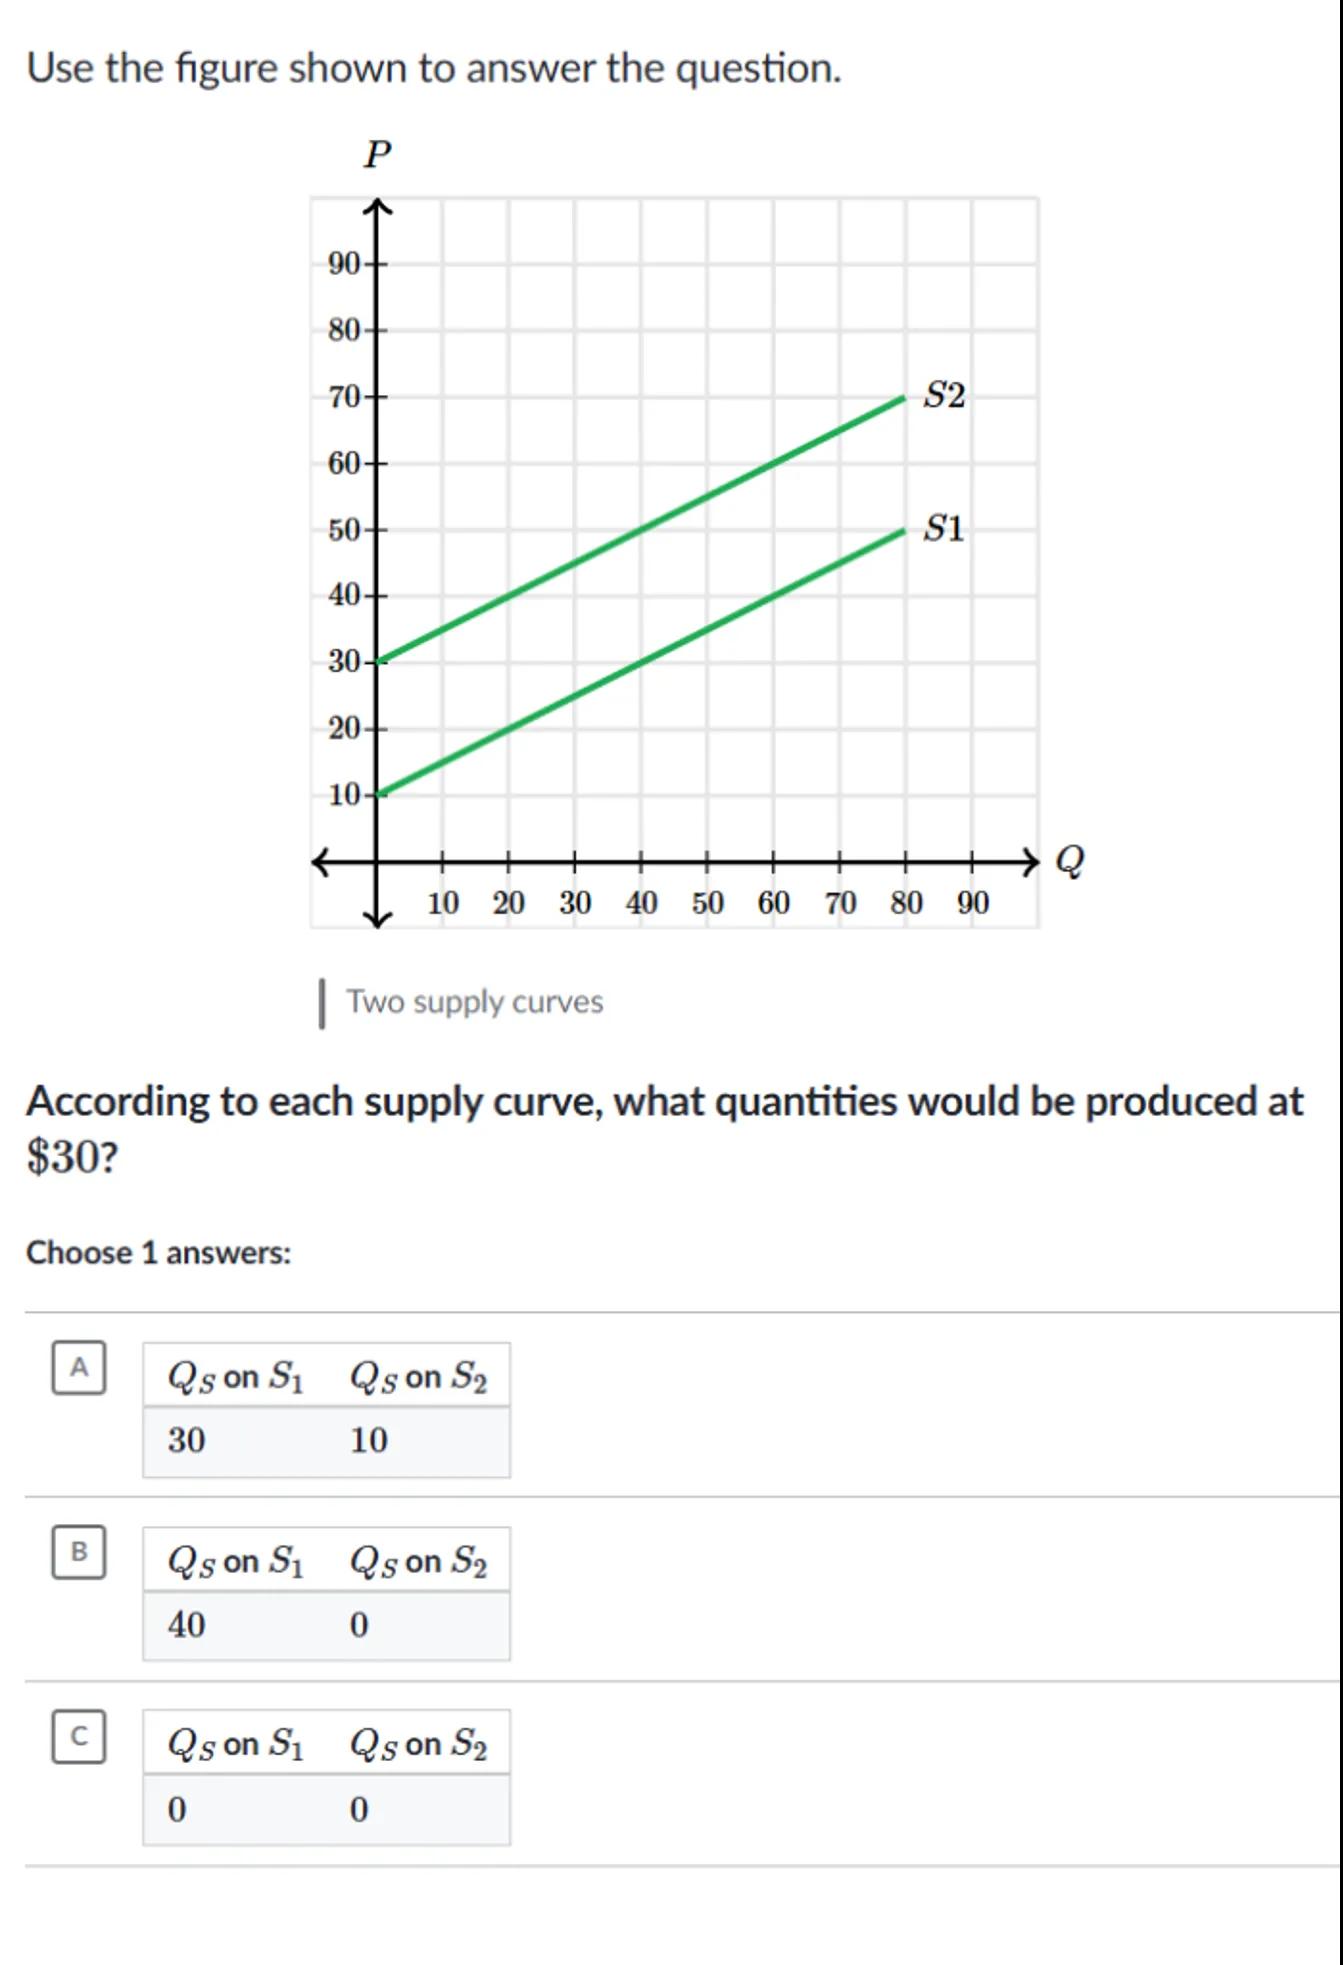Click the S1 curve label on the graph
Image resolution: width=1343 pixels, height=1965 pixels.
(x=944, y=528)
